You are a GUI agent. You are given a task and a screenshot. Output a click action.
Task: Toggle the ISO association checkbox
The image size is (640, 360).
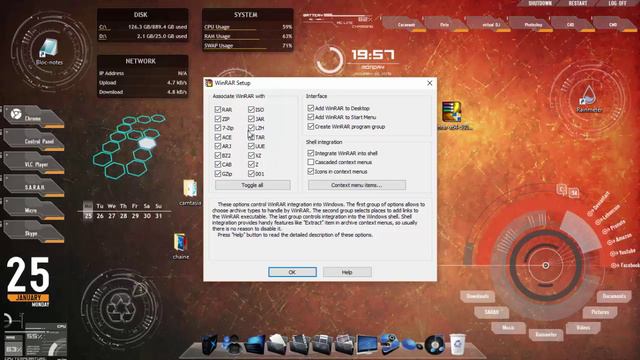[251, 109]
